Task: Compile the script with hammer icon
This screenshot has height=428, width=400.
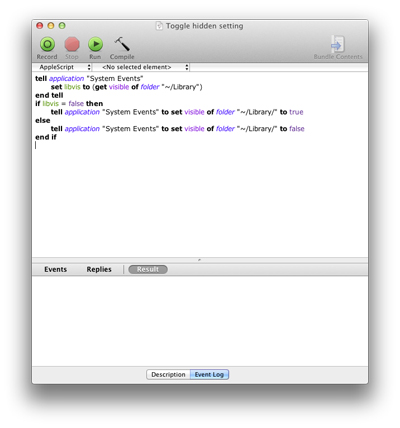Action: 122,44
